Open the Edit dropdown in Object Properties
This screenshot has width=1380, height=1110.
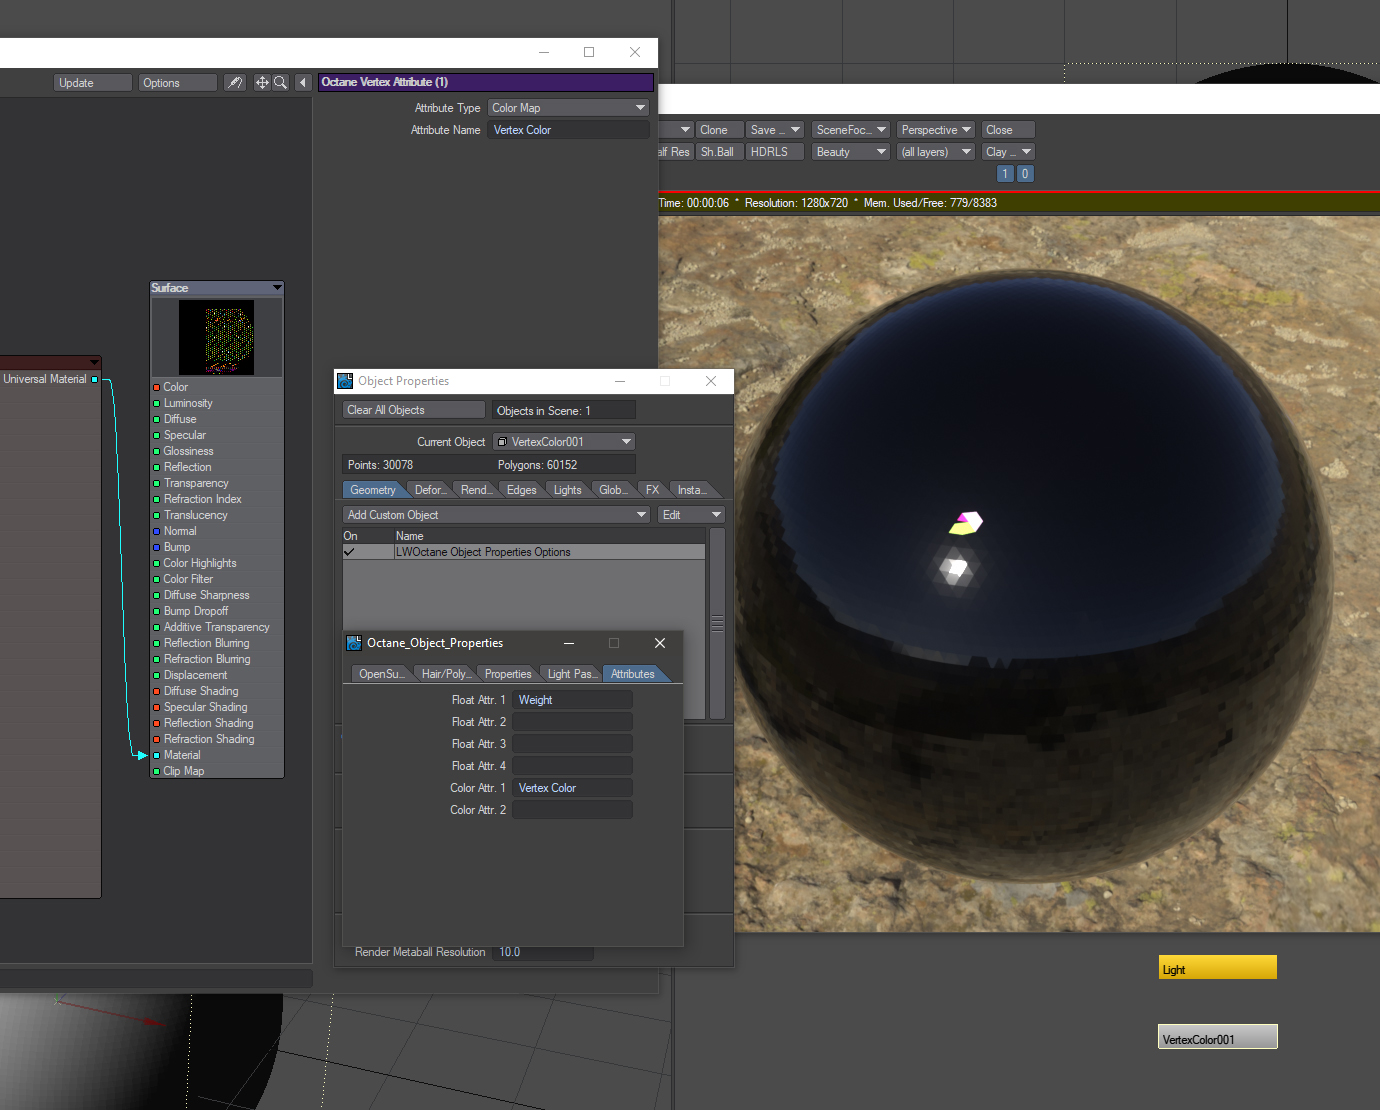click(691, 515)
